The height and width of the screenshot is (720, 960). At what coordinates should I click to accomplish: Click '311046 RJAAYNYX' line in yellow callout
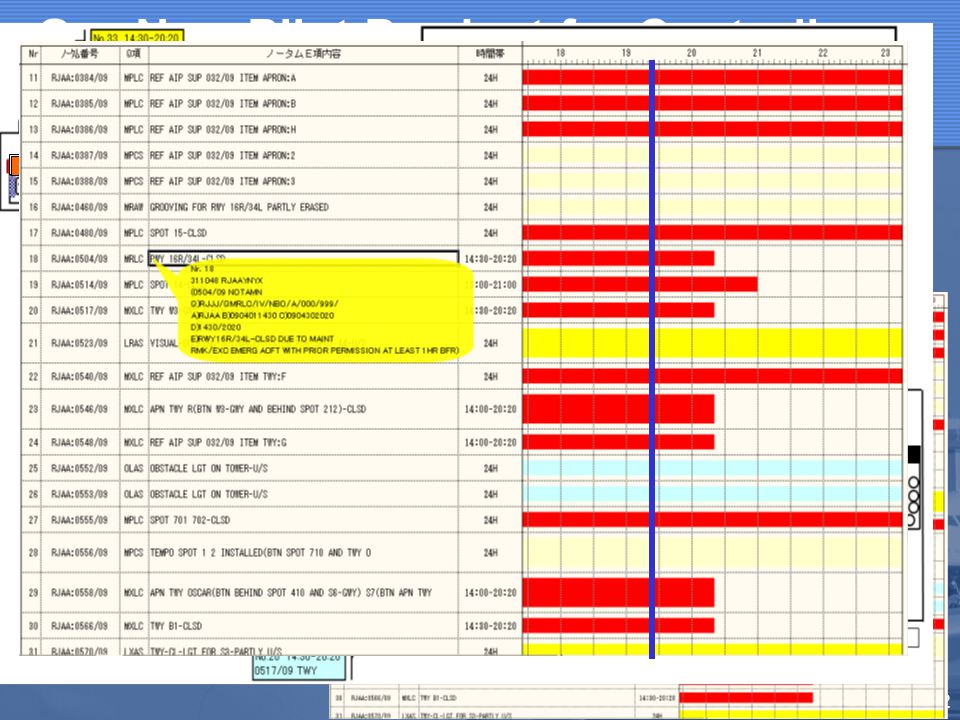click(x=227, y=280)
